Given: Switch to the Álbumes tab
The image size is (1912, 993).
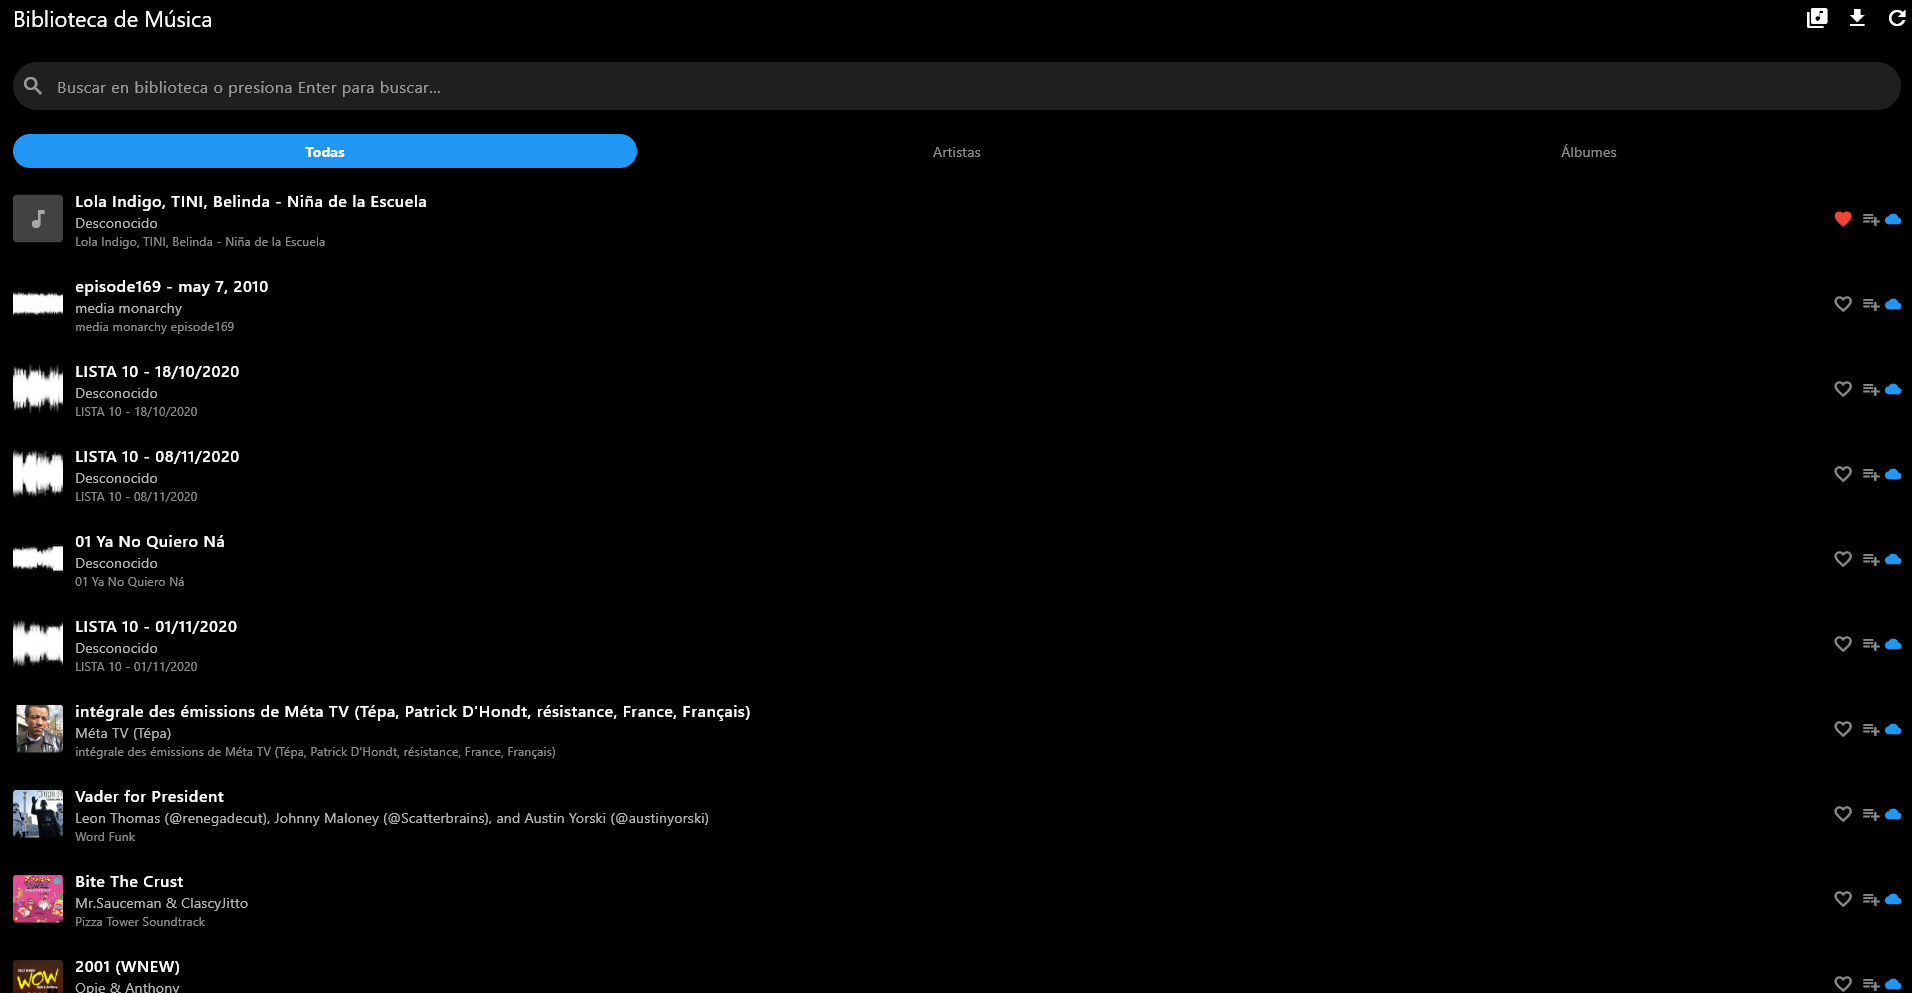Looking at the screenshot, I should [x=1588, y=152].
